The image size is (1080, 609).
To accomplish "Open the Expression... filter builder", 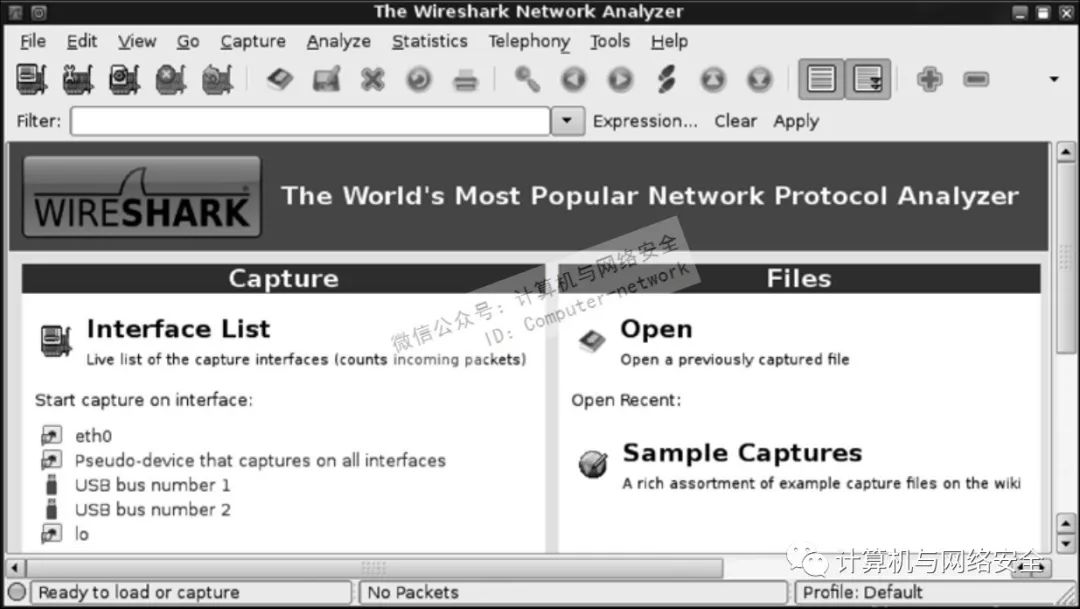I will (x=645, y=121).
